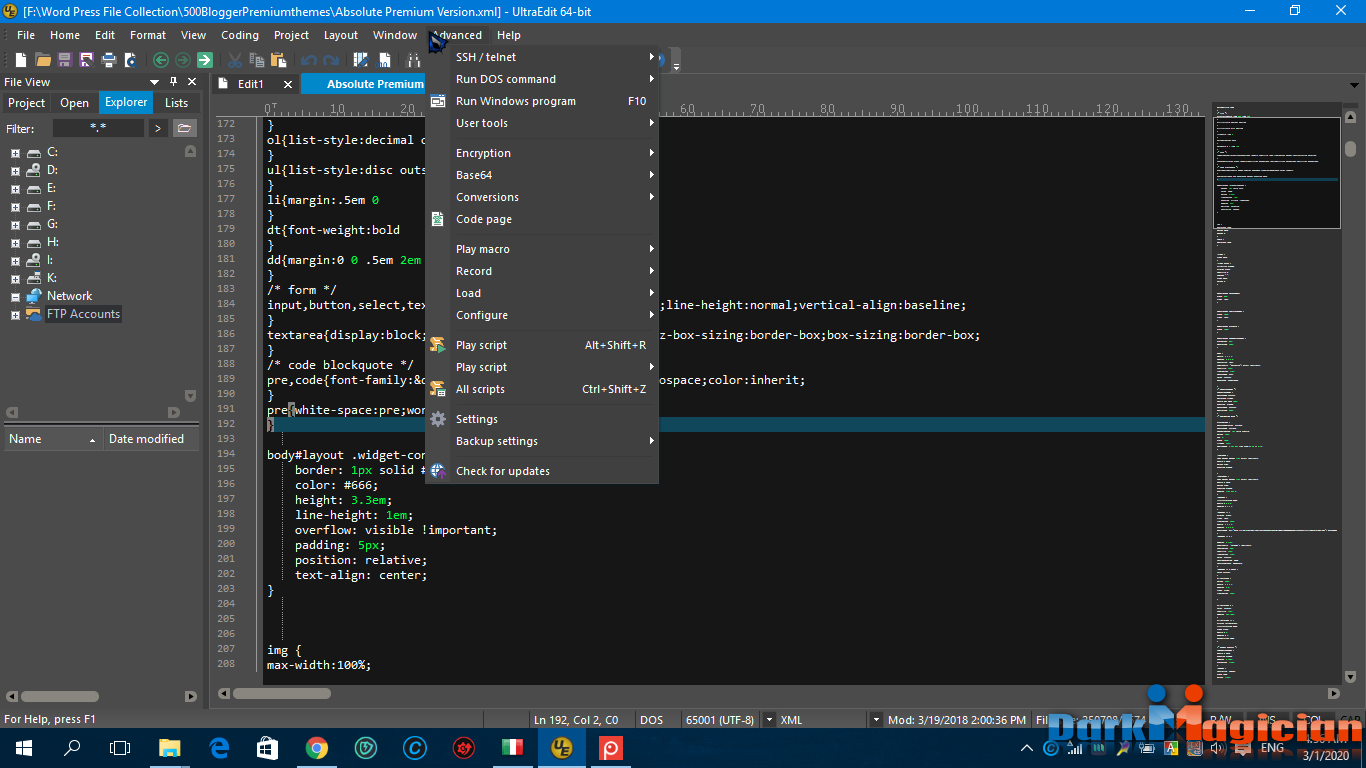Screen dimensions: 1366x768
Task: Sort the file list by Name column
Action: point(53,439)
